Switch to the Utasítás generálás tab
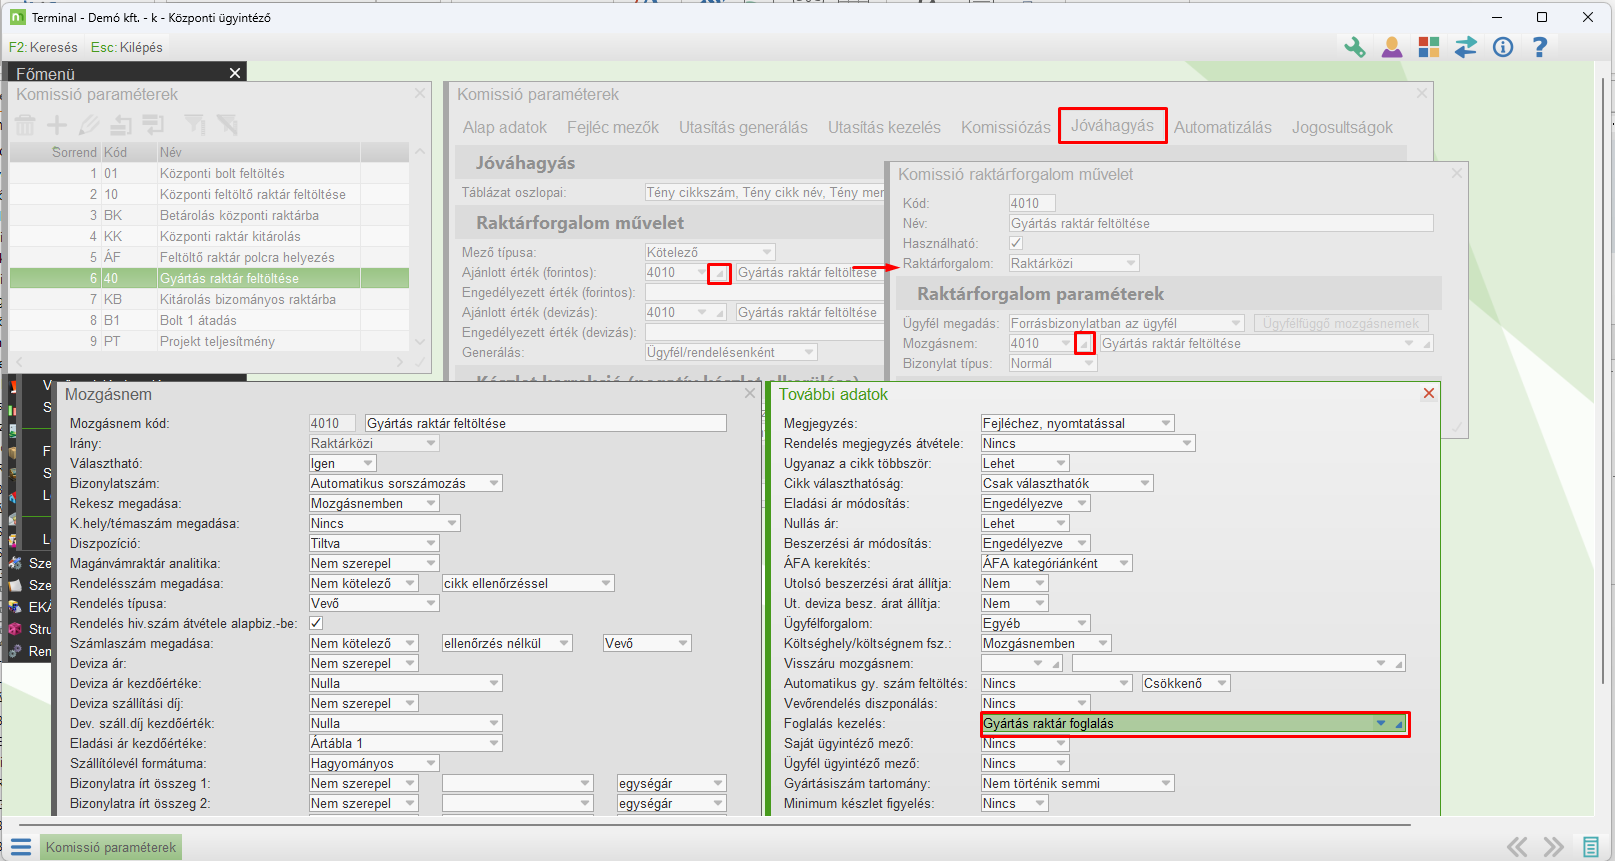The height and width of the screenshot is (861, 1615). (x=743, y=127)
